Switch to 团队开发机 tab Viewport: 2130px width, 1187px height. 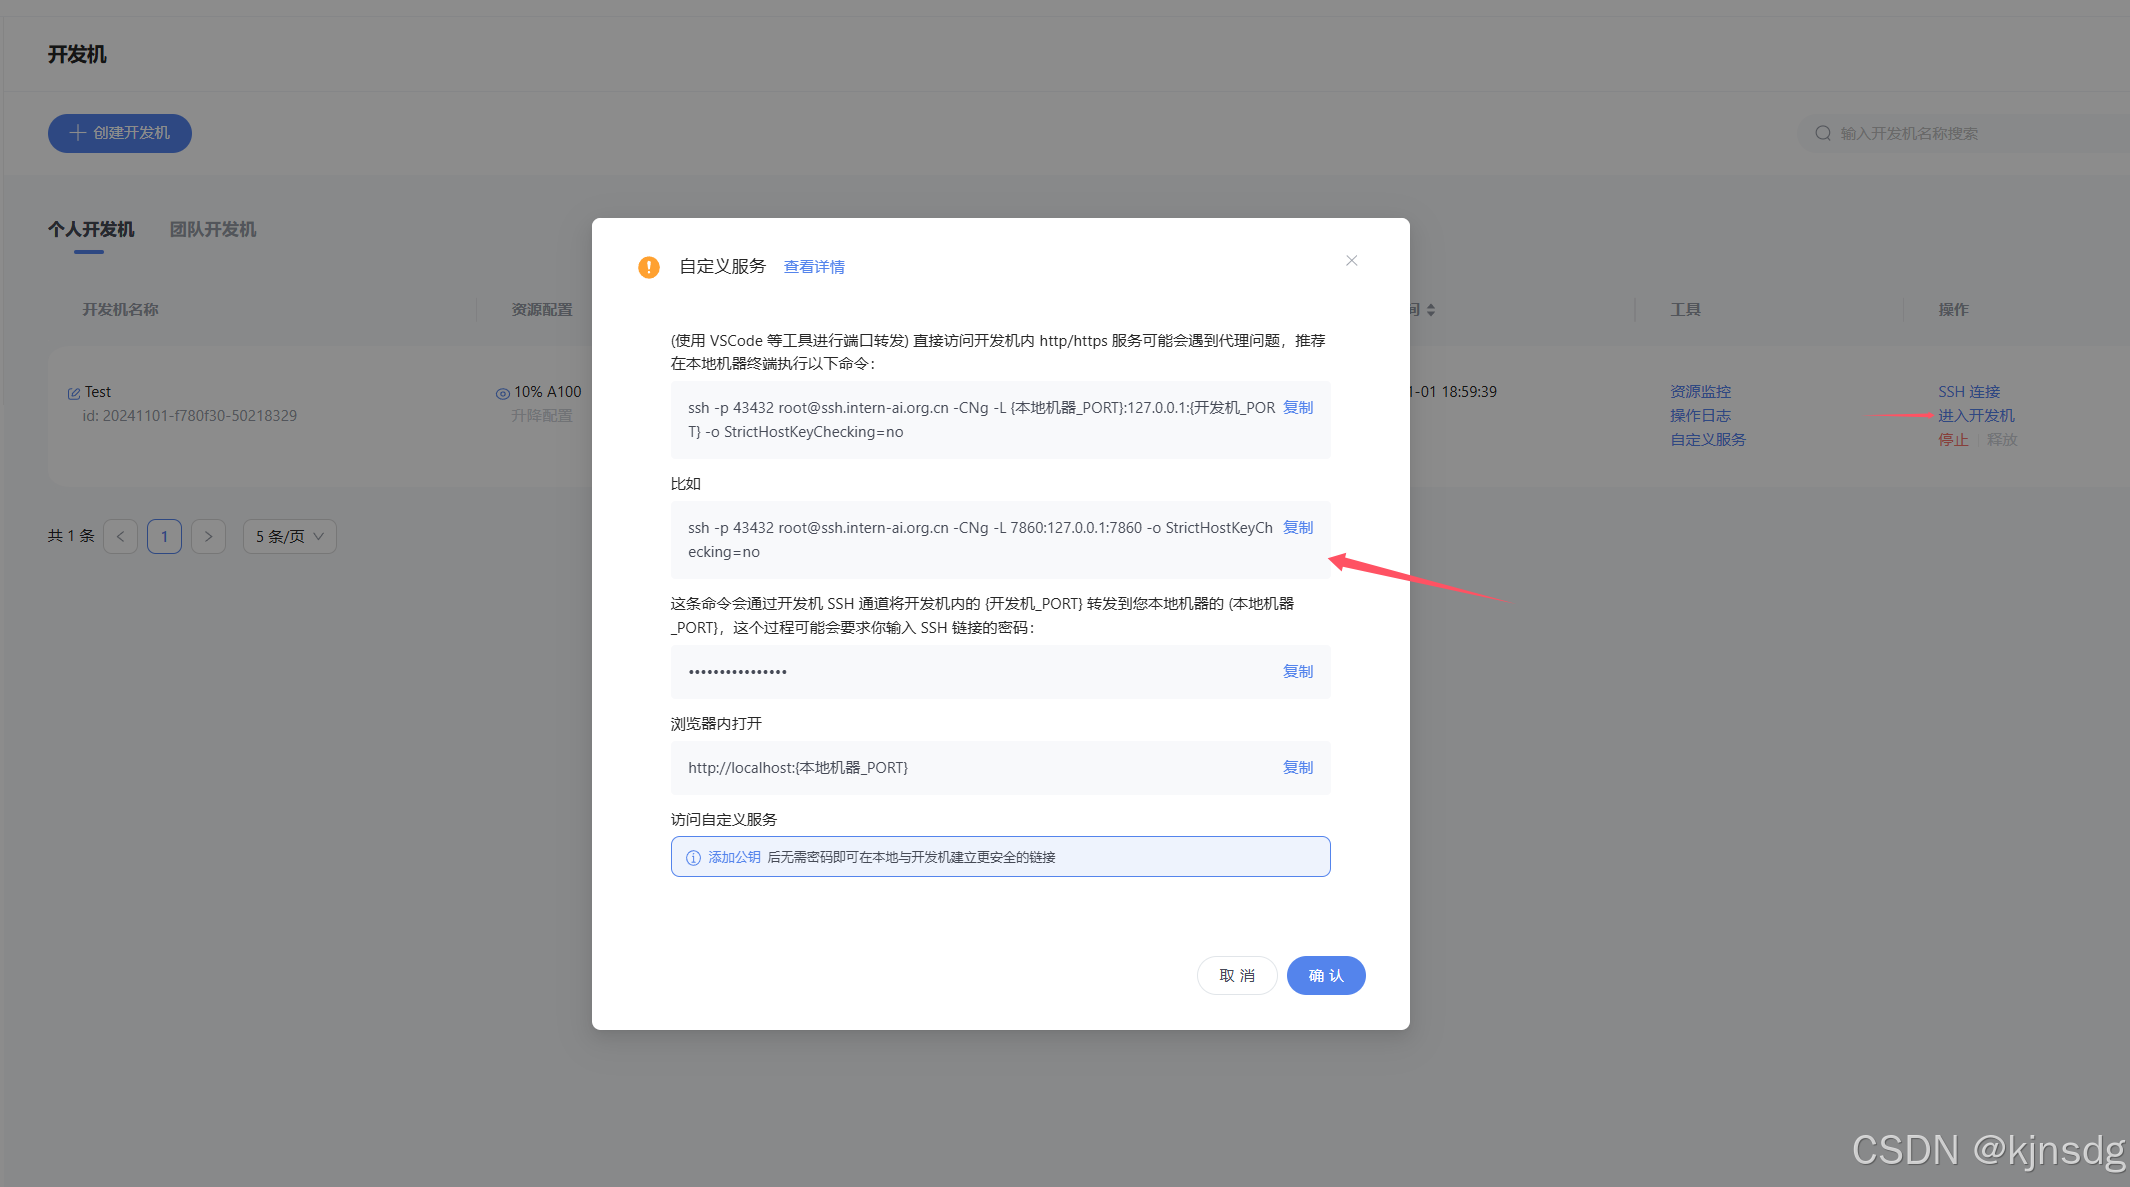211,229
